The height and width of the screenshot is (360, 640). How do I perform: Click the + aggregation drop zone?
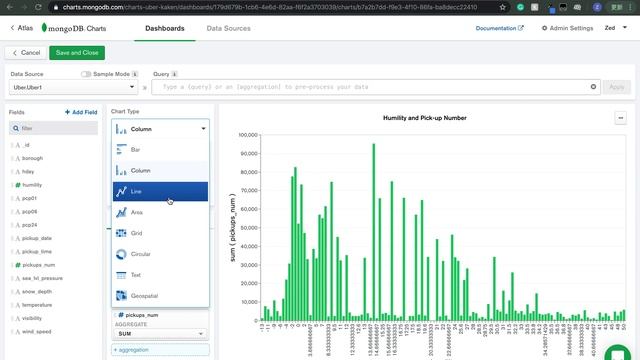coord(160,350)
